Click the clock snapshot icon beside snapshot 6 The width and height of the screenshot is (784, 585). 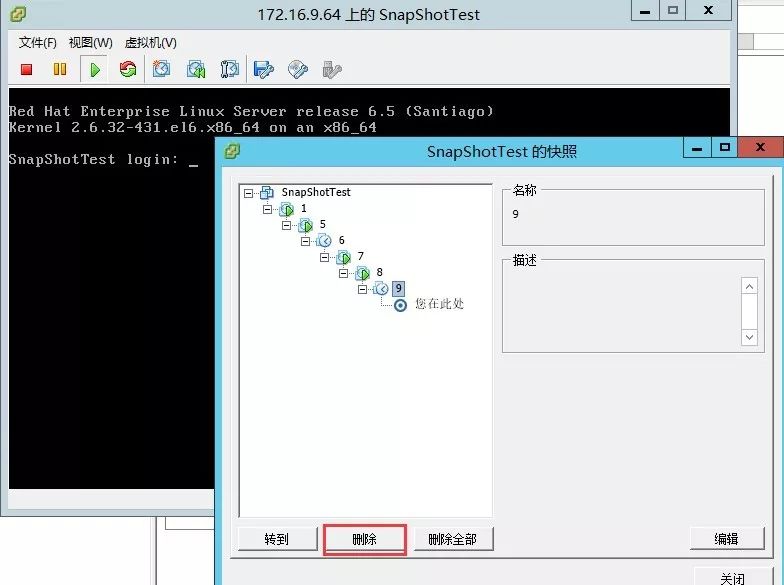324,241
